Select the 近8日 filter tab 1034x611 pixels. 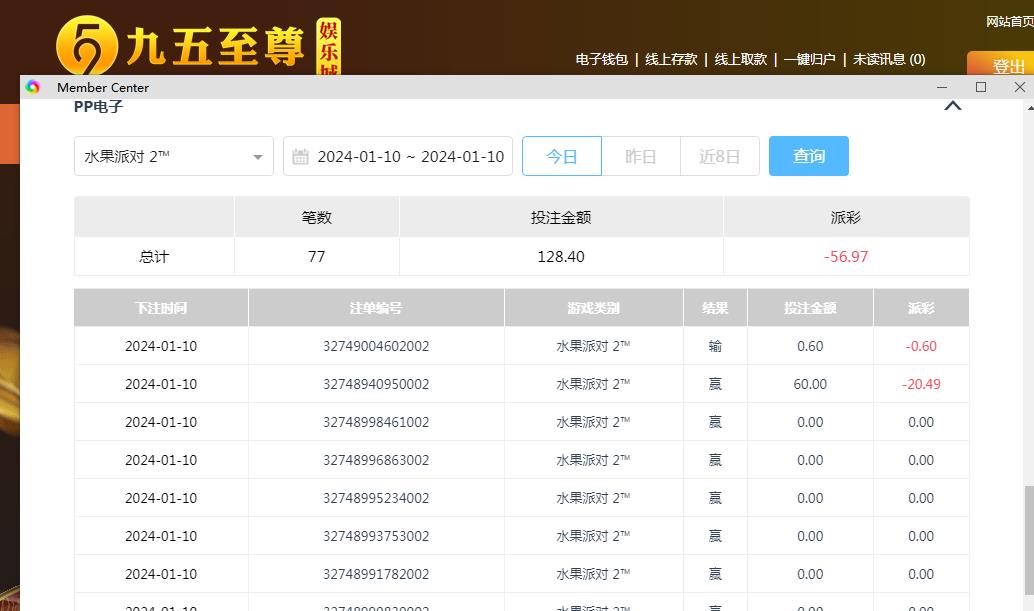point(719,156)
